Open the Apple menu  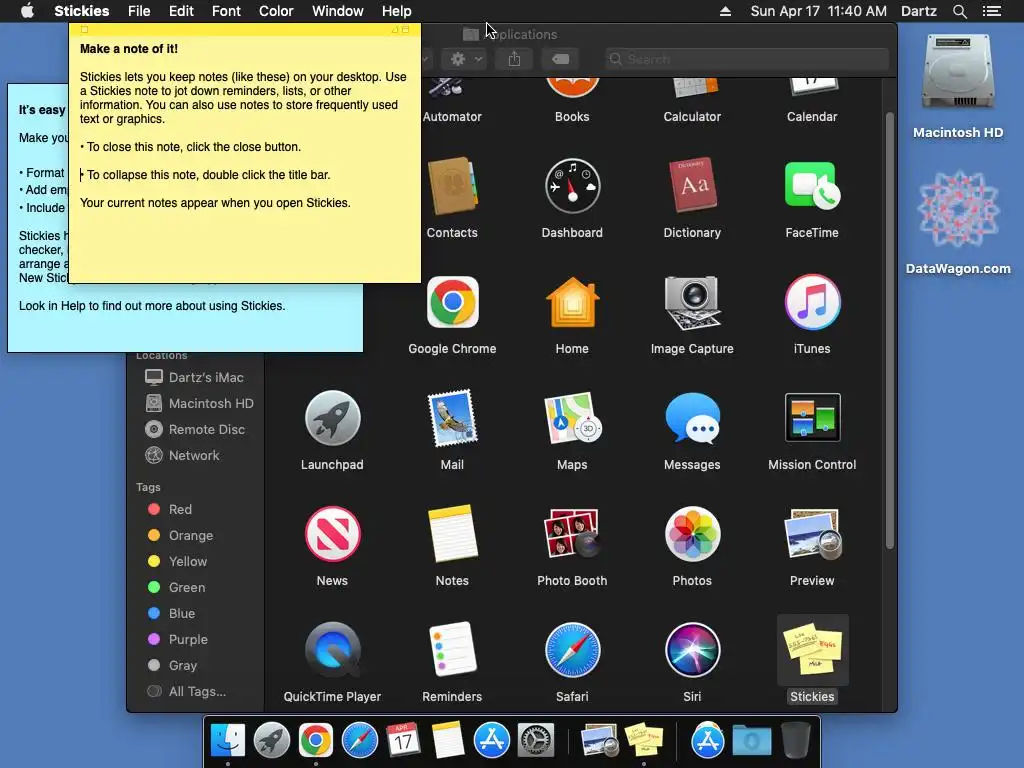pos(27,11)
